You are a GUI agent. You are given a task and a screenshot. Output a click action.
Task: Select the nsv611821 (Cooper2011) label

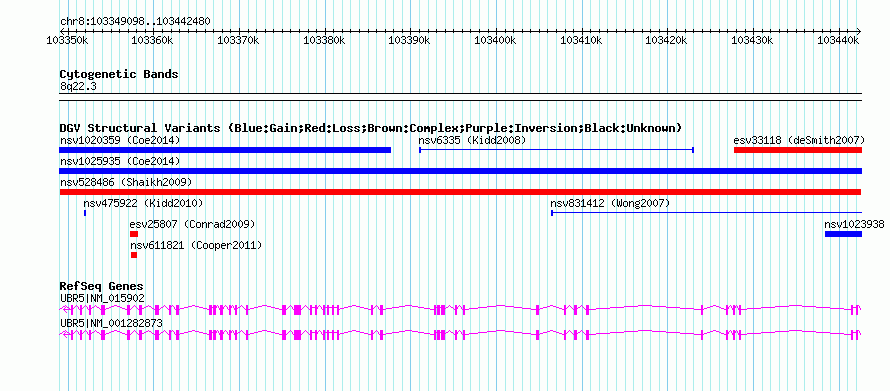[x=196, y=245]
